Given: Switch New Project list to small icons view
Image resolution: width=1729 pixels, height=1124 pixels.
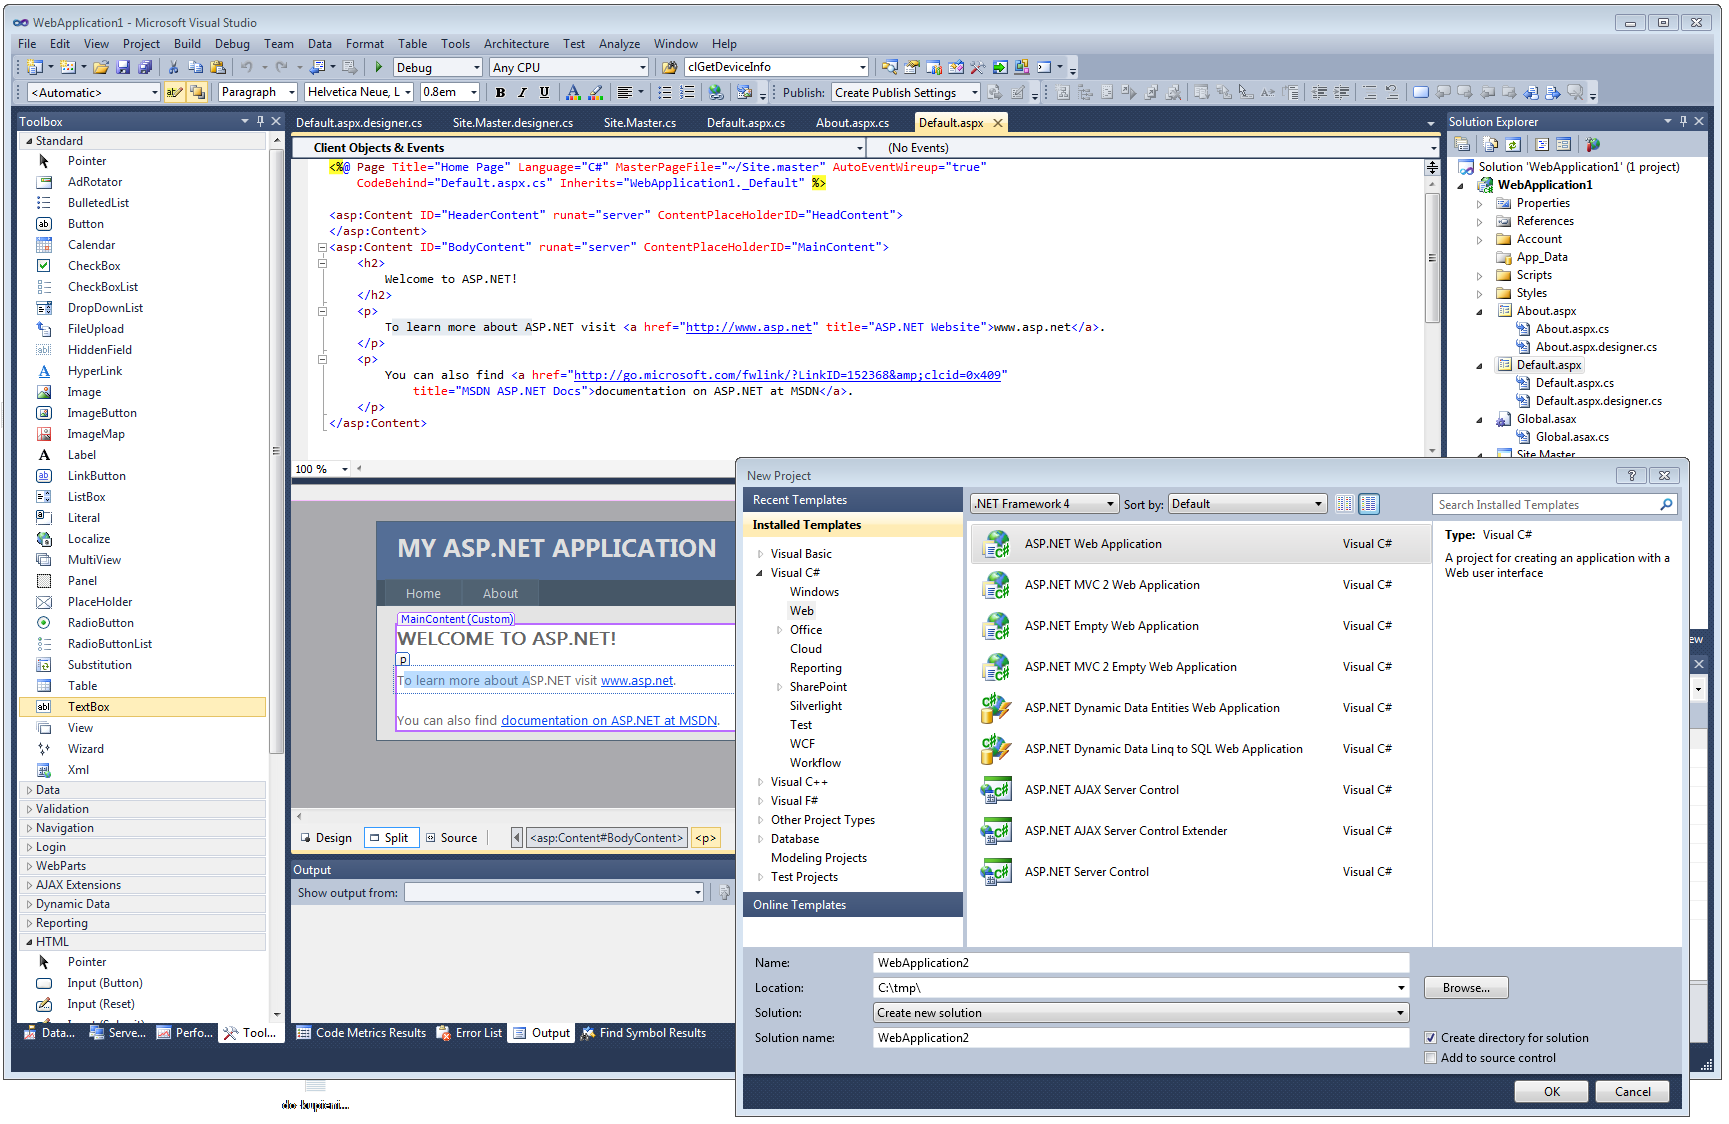Looking at the screenshot, I should [x=1345, y=504].
